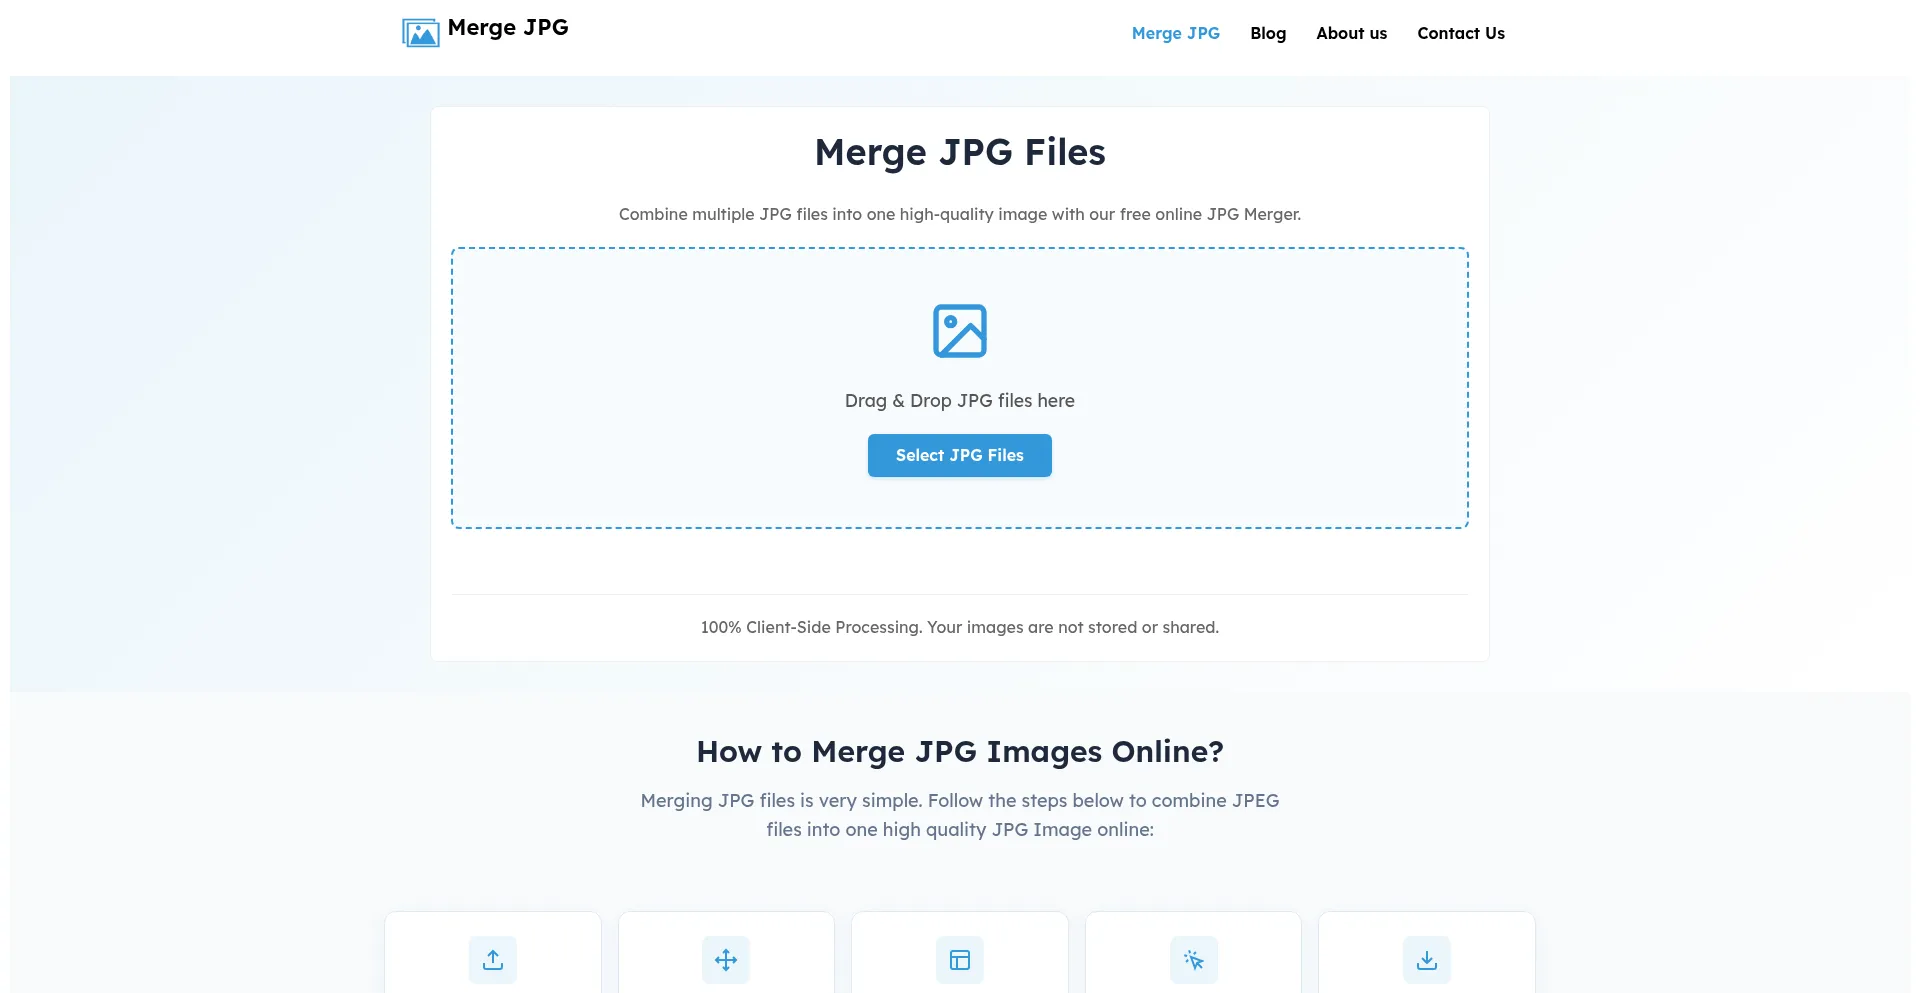Viewport: 1920px width, 993px height.
Task: Click the Merge JPG logo icon
Action: pyautogui.click(x=420, y=32)
